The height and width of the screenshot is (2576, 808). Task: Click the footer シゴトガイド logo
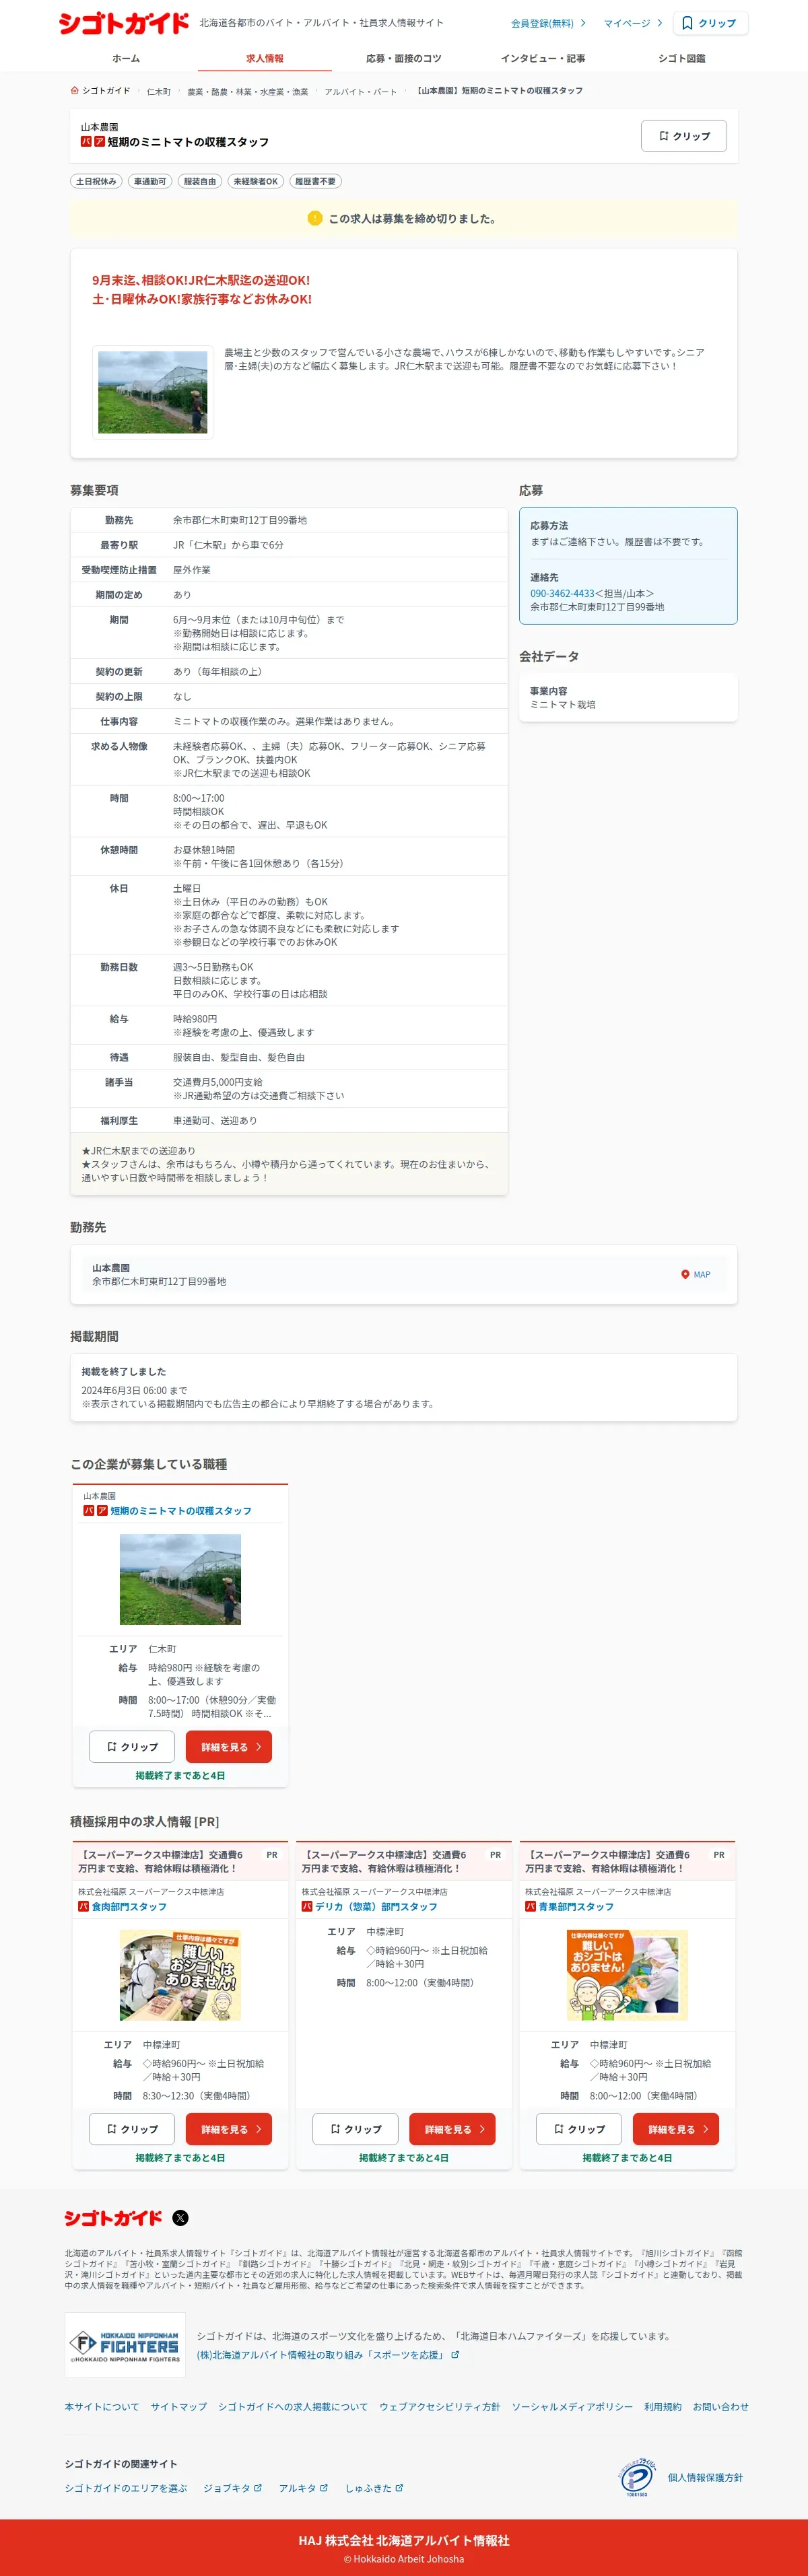(113, 2218)
